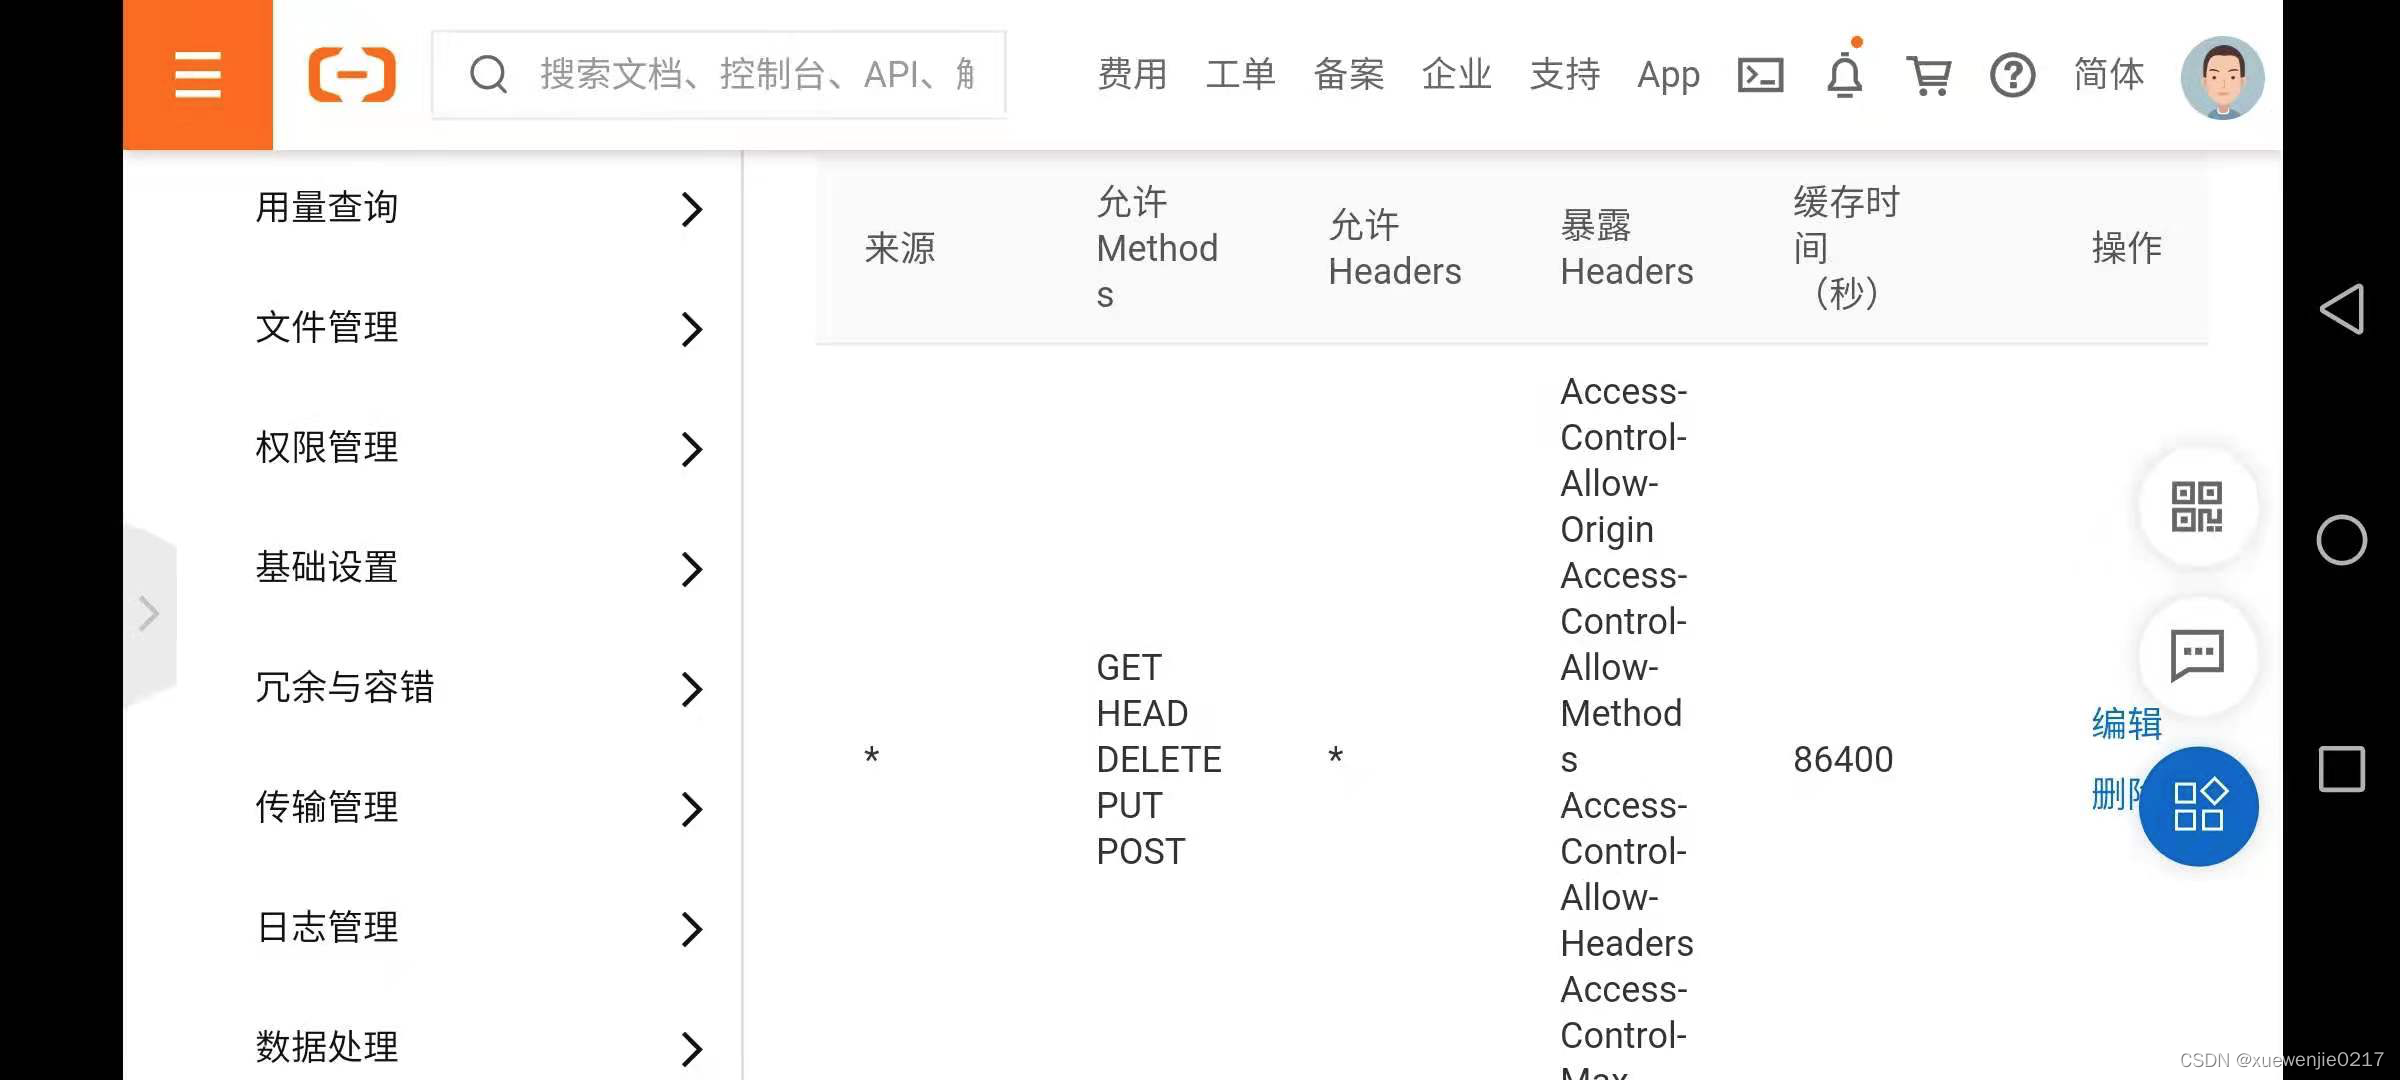Screen dimensions: 2400x1080
Task: Expand the 文件管理 menu
Action: pos(480,328)
